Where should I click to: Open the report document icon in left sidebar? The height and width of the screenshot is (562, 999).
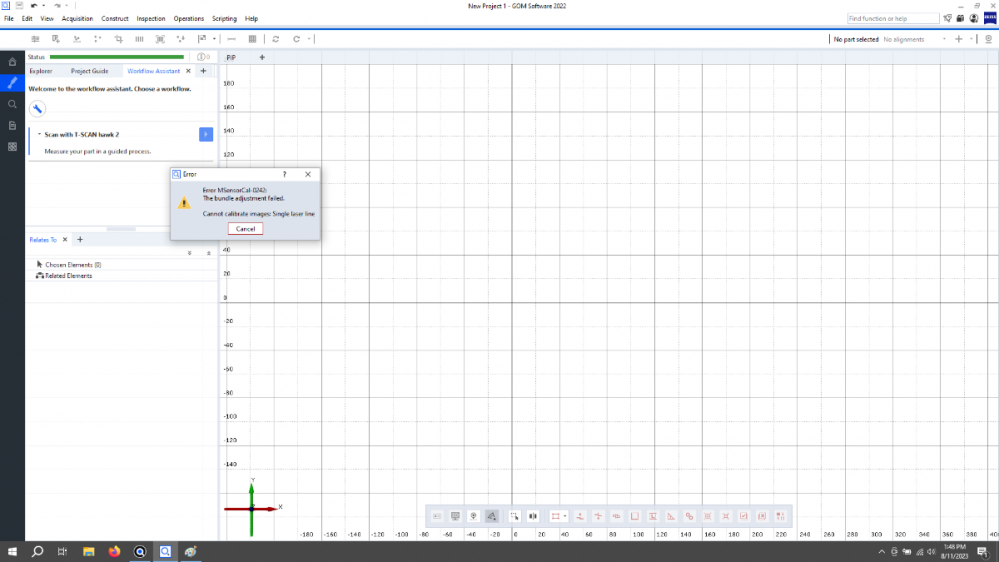click(x=12, y=125)
